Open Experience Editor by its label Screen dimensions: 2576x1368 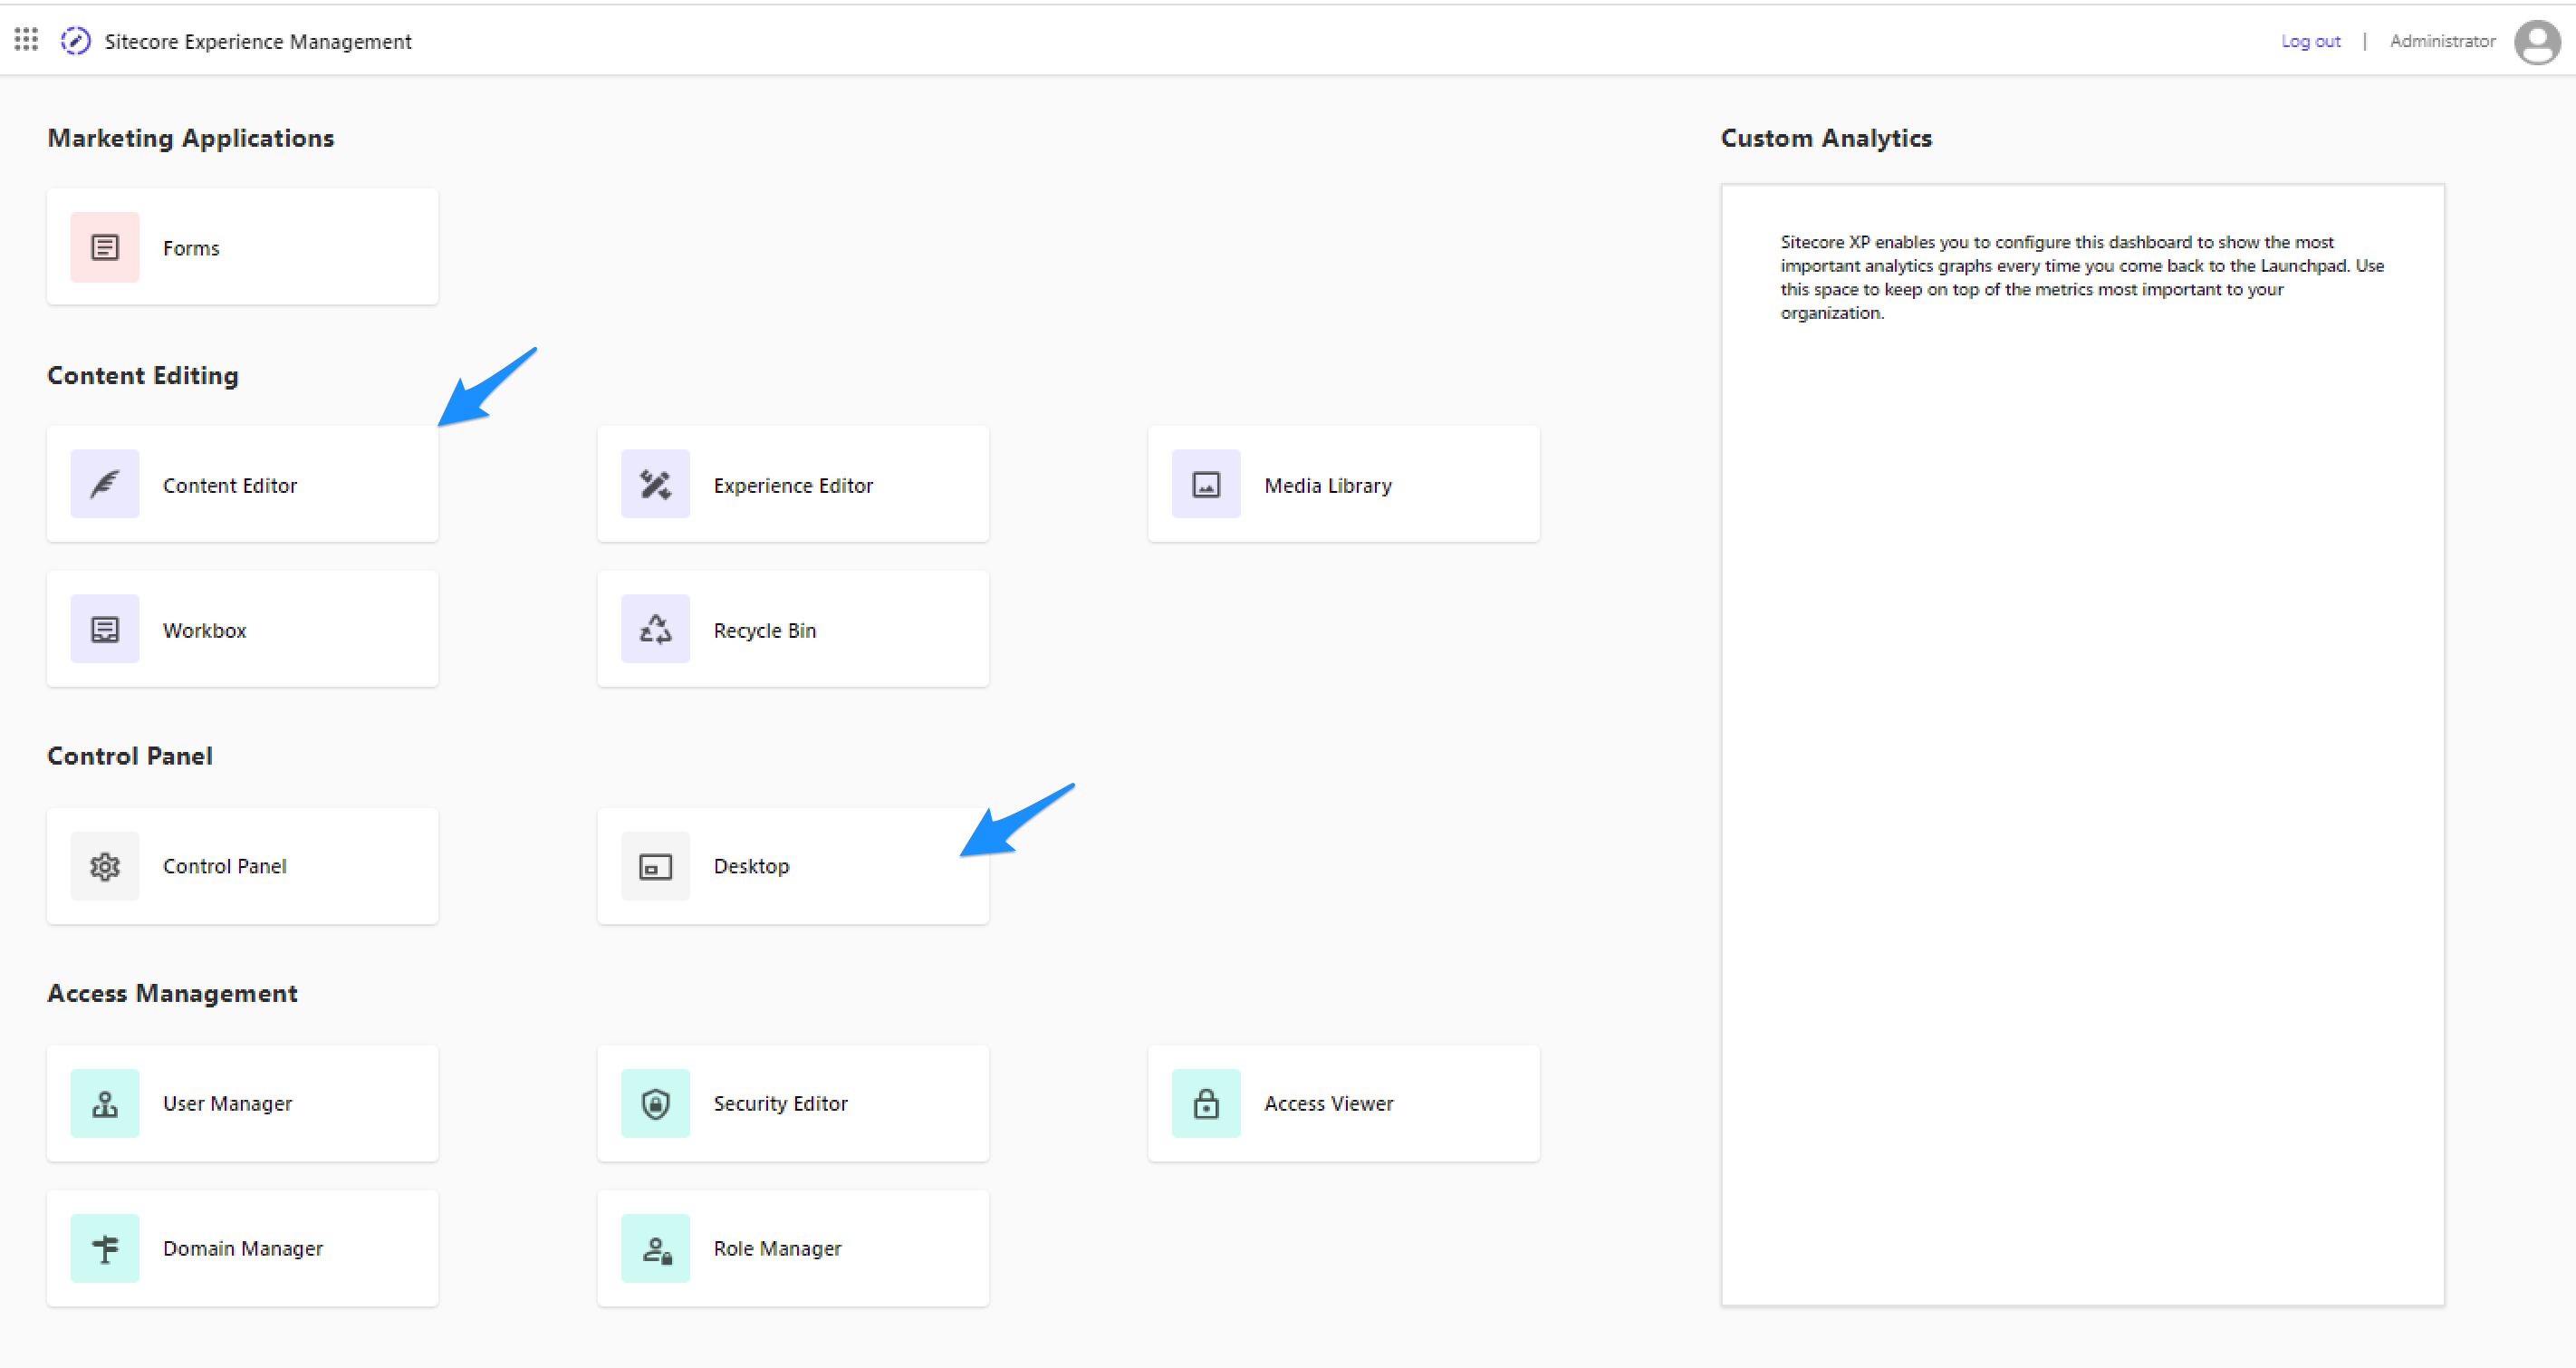[793, 485]
